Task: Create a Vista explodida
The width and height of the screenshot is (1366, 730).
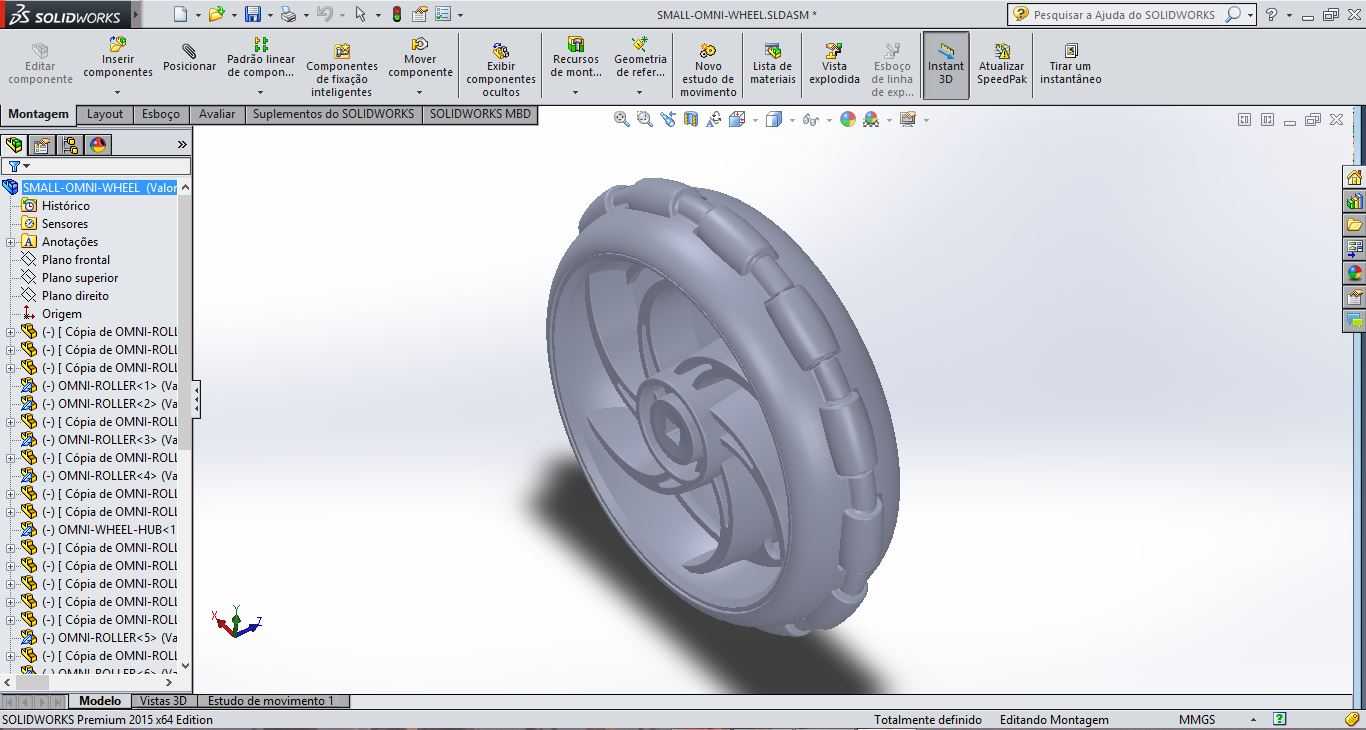Action: (834, 64)
